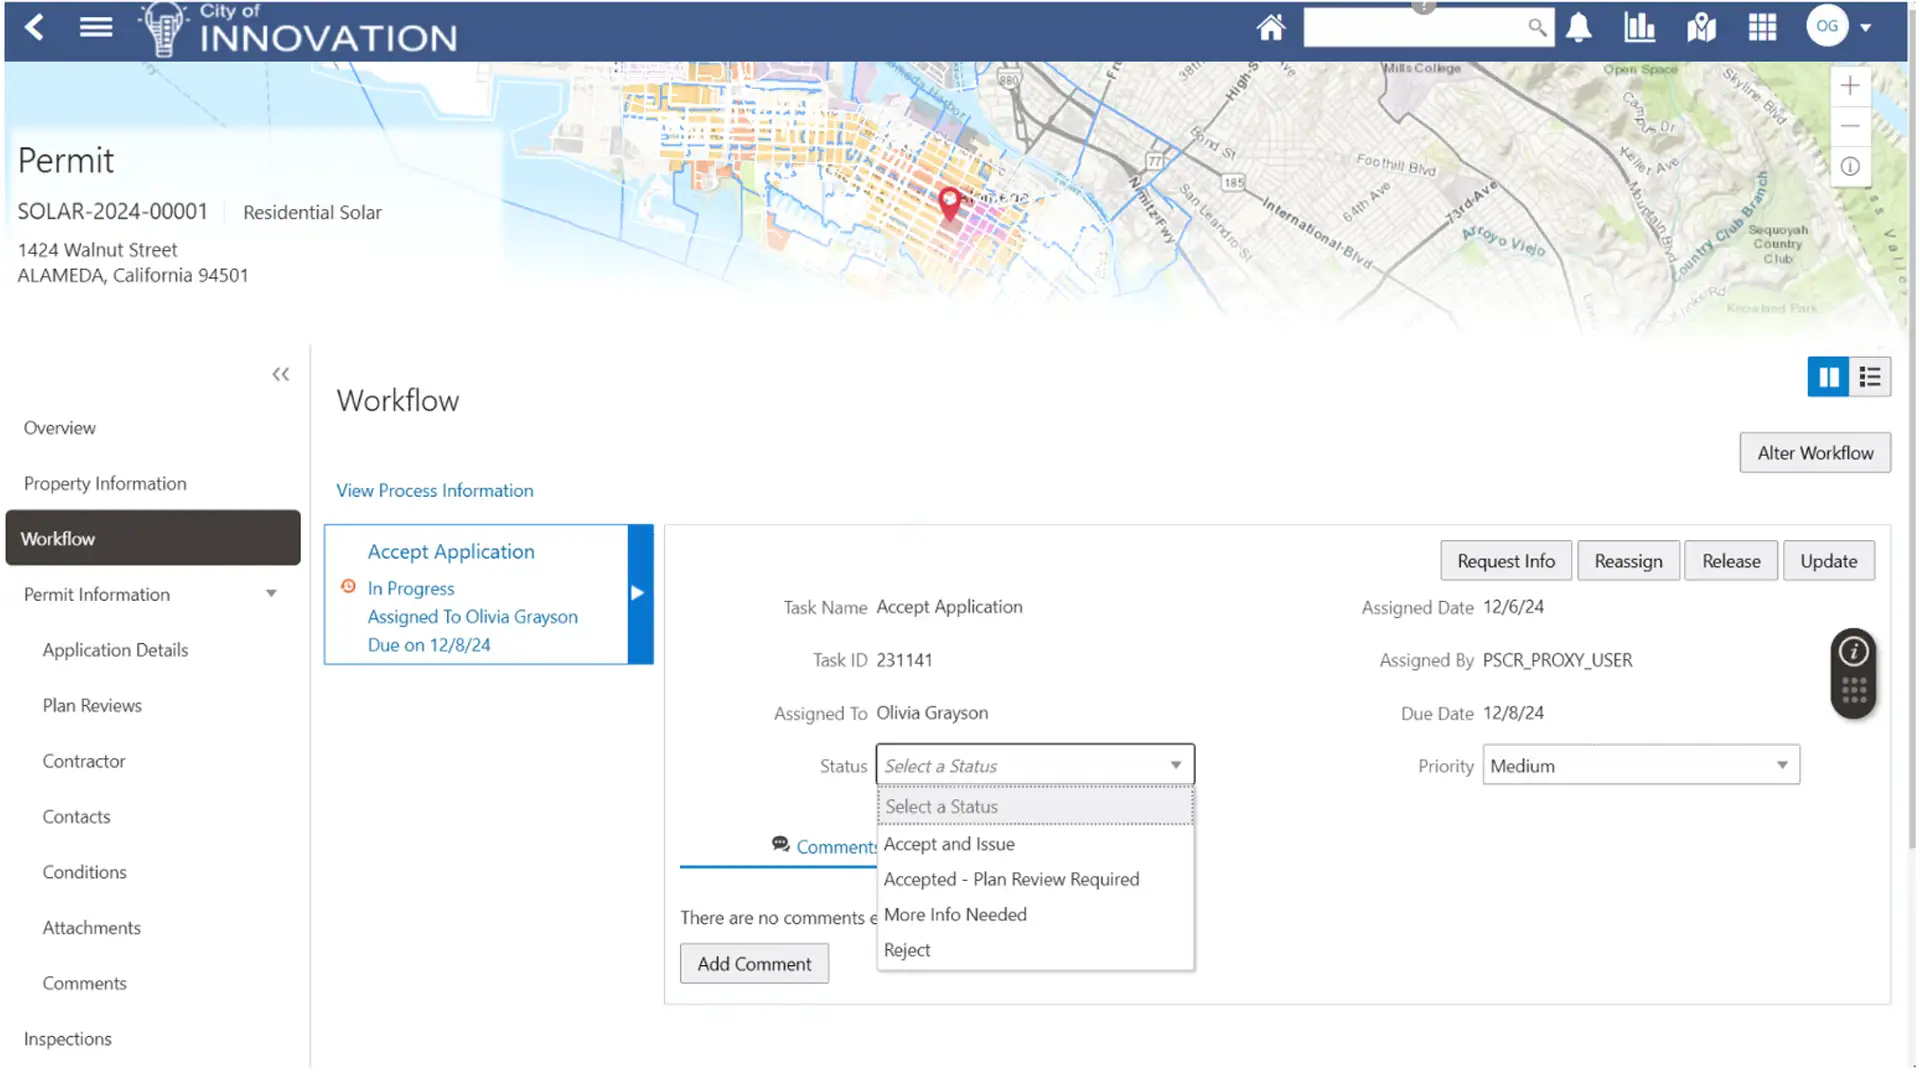
Task: Switch to two-panel workflow view
Action: pyautogui.click(x=1828, y=377)
